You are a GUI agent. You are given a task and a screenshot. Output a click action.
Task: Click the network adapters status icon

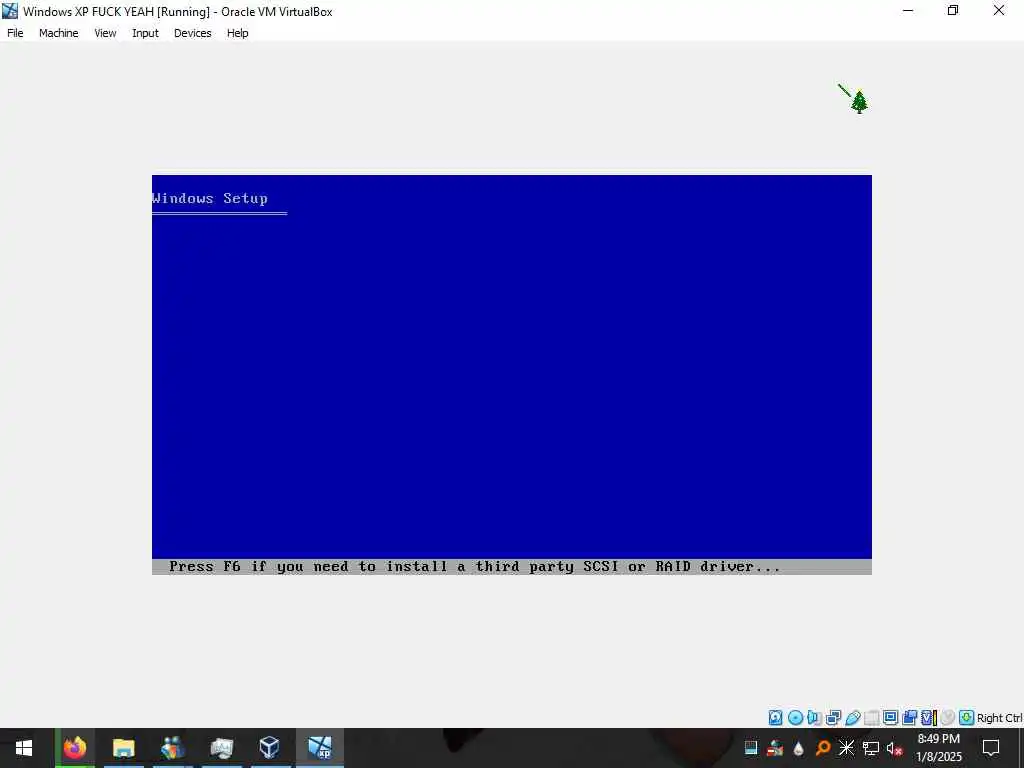[x=833, y=718]
